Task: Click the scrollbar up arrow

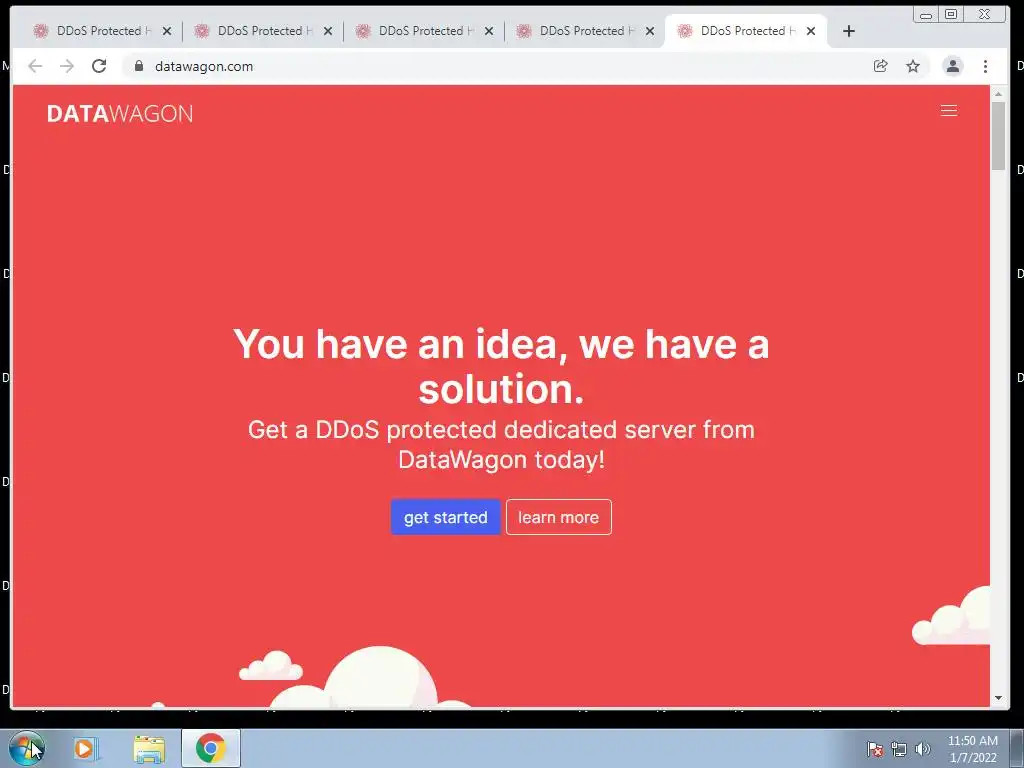Action: click(998, 94)
